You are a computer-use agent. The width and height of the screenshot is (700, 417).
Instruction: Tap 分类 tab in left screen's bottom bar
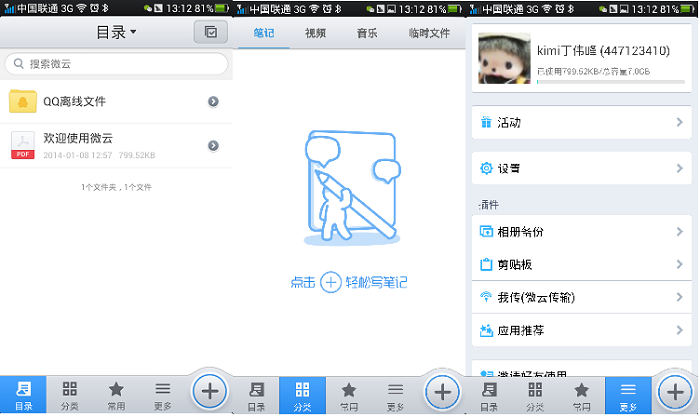point(70,395)
